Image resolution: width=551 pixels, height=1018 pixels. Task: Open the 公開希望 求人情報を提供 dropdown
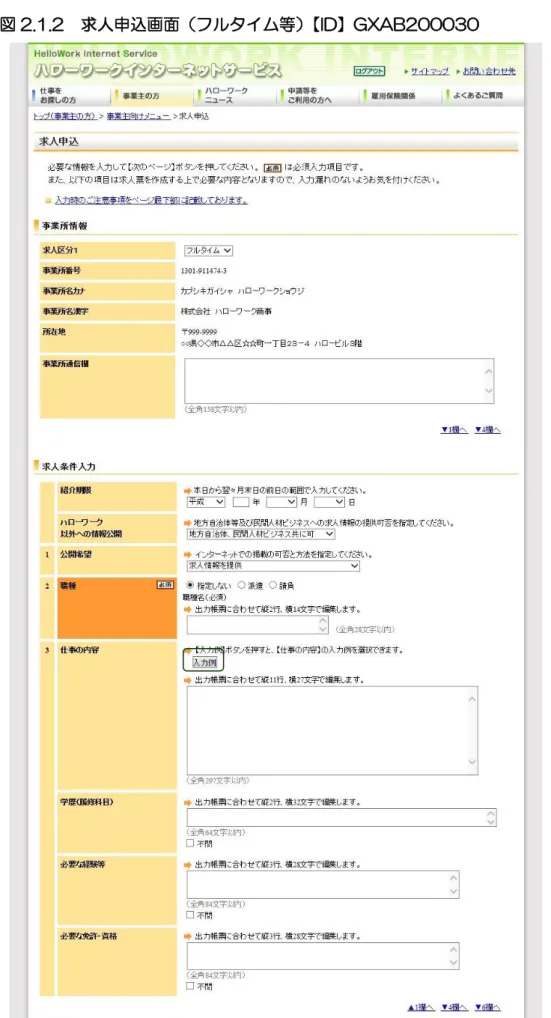pos(272,565)
